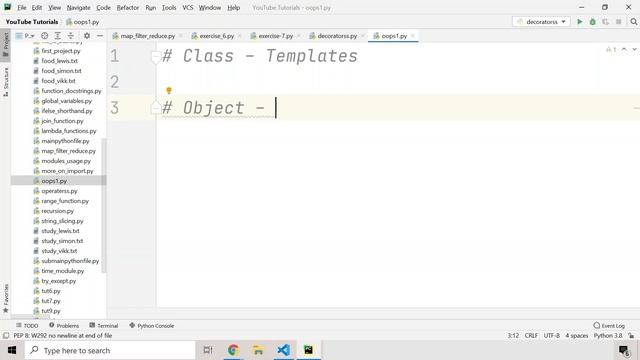The height and width of the screenshot is (360, 640).
Task: Open File Explorer from the taskbar
Action: (x=258, y=350)
